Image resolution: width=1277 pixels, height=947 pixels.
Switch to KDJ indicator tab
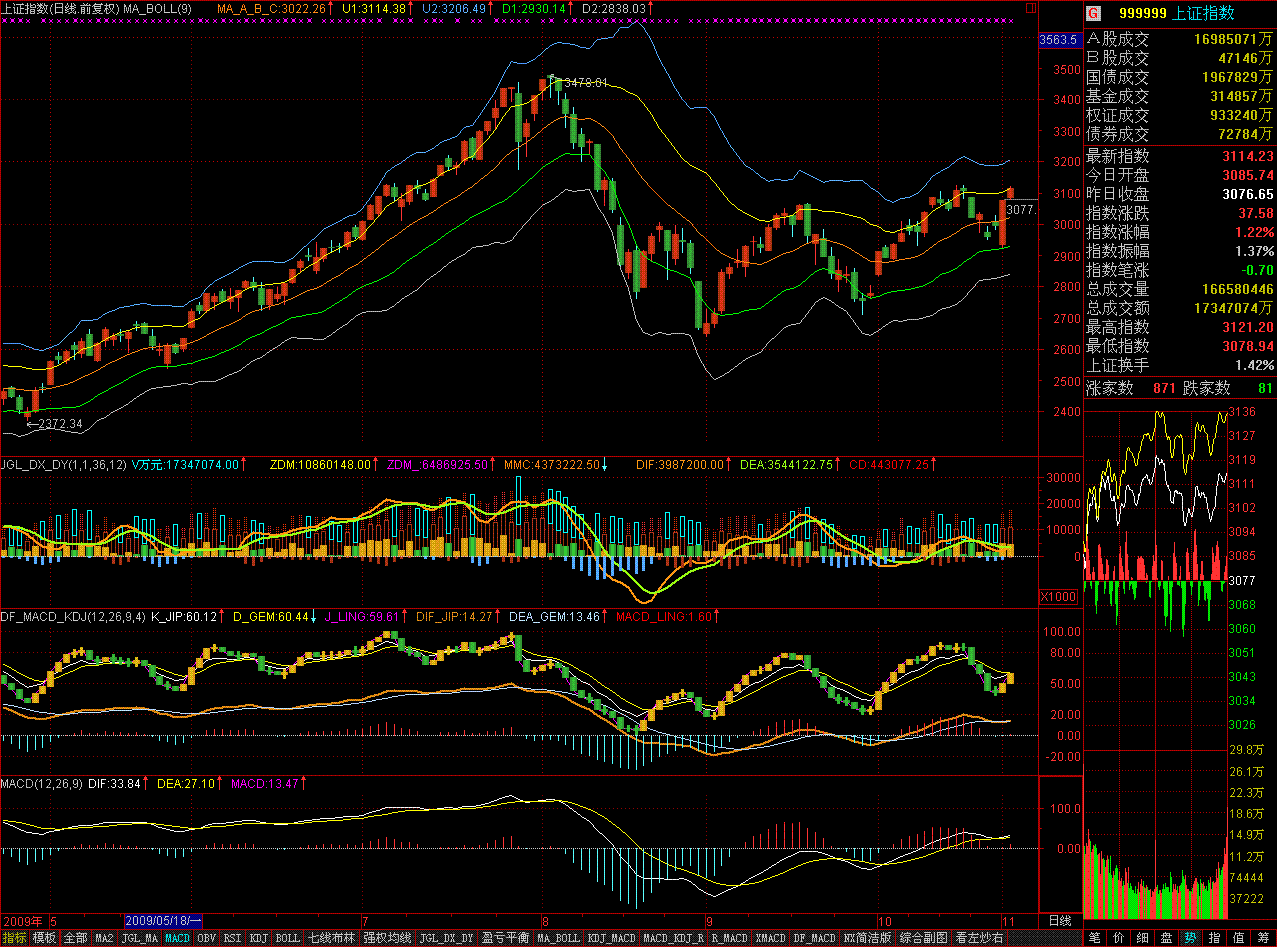258,938
